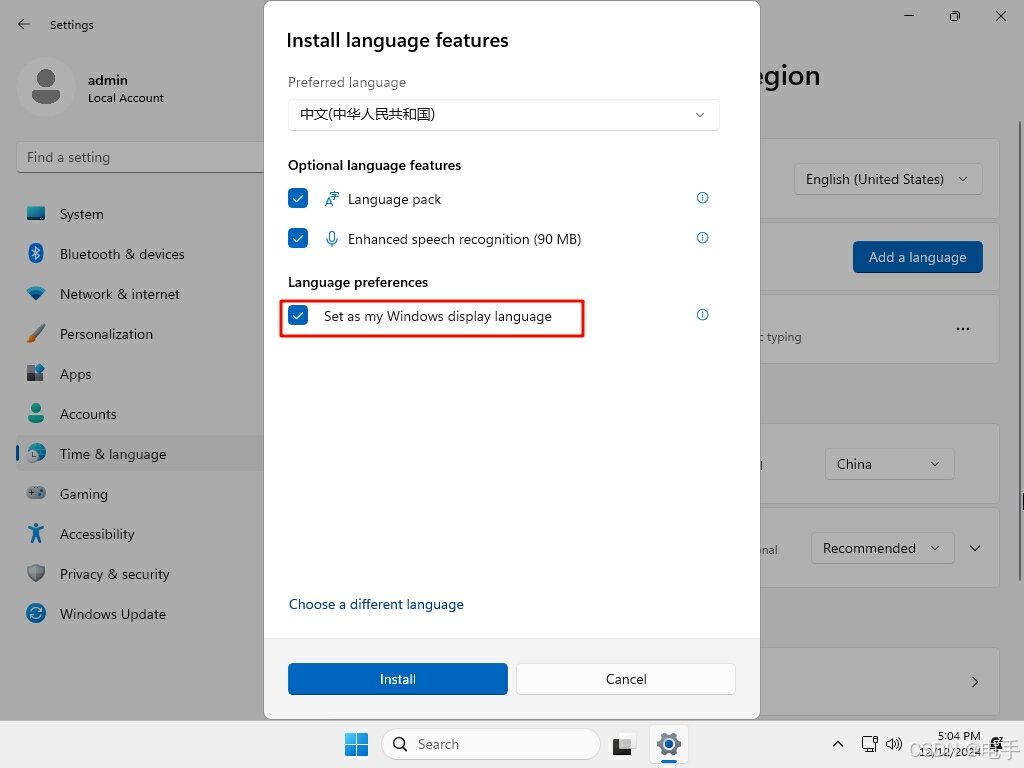Open the Preferred language dropdown
1024x768 pixels.
(x=504, y=115)
